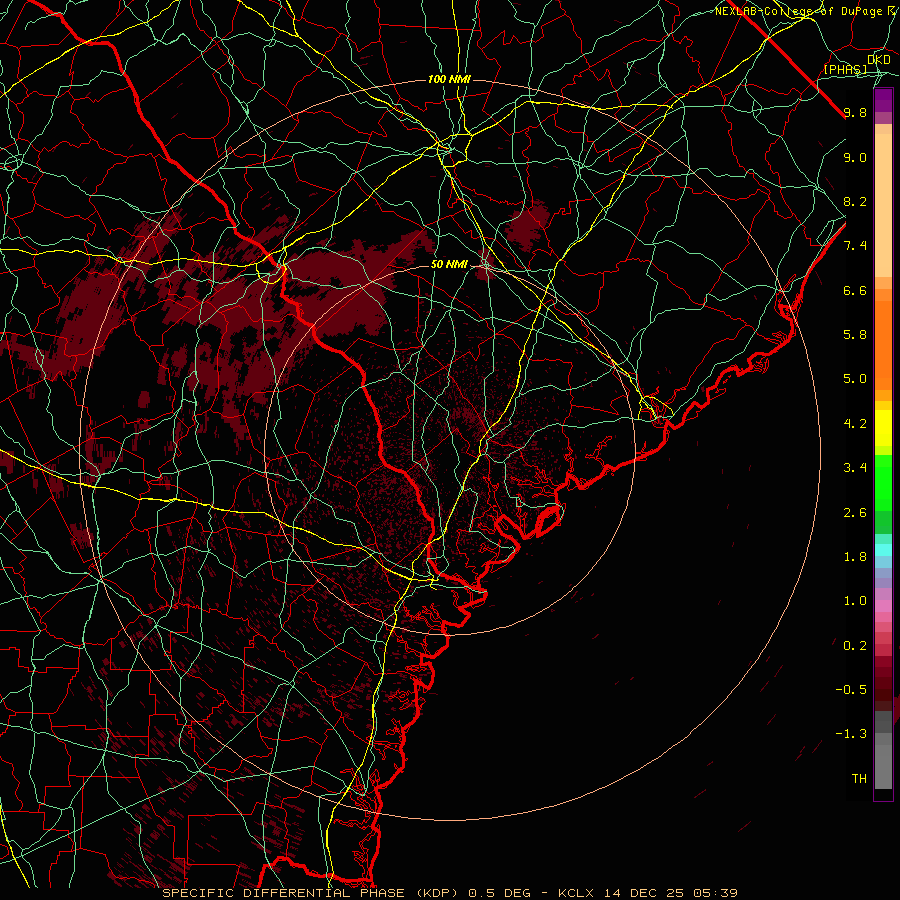Screen dimensions: 900x900
Task: Select the 0.2 scale value
Action: pos(855,646)
